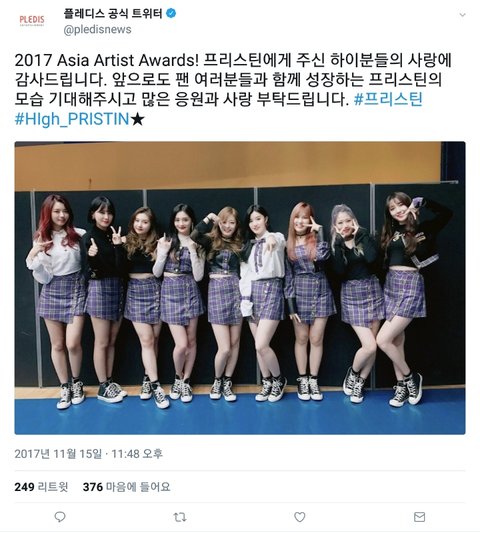Click the blue verified badge
This screenshot has height=533, width=480.
(x=171, y=14)
